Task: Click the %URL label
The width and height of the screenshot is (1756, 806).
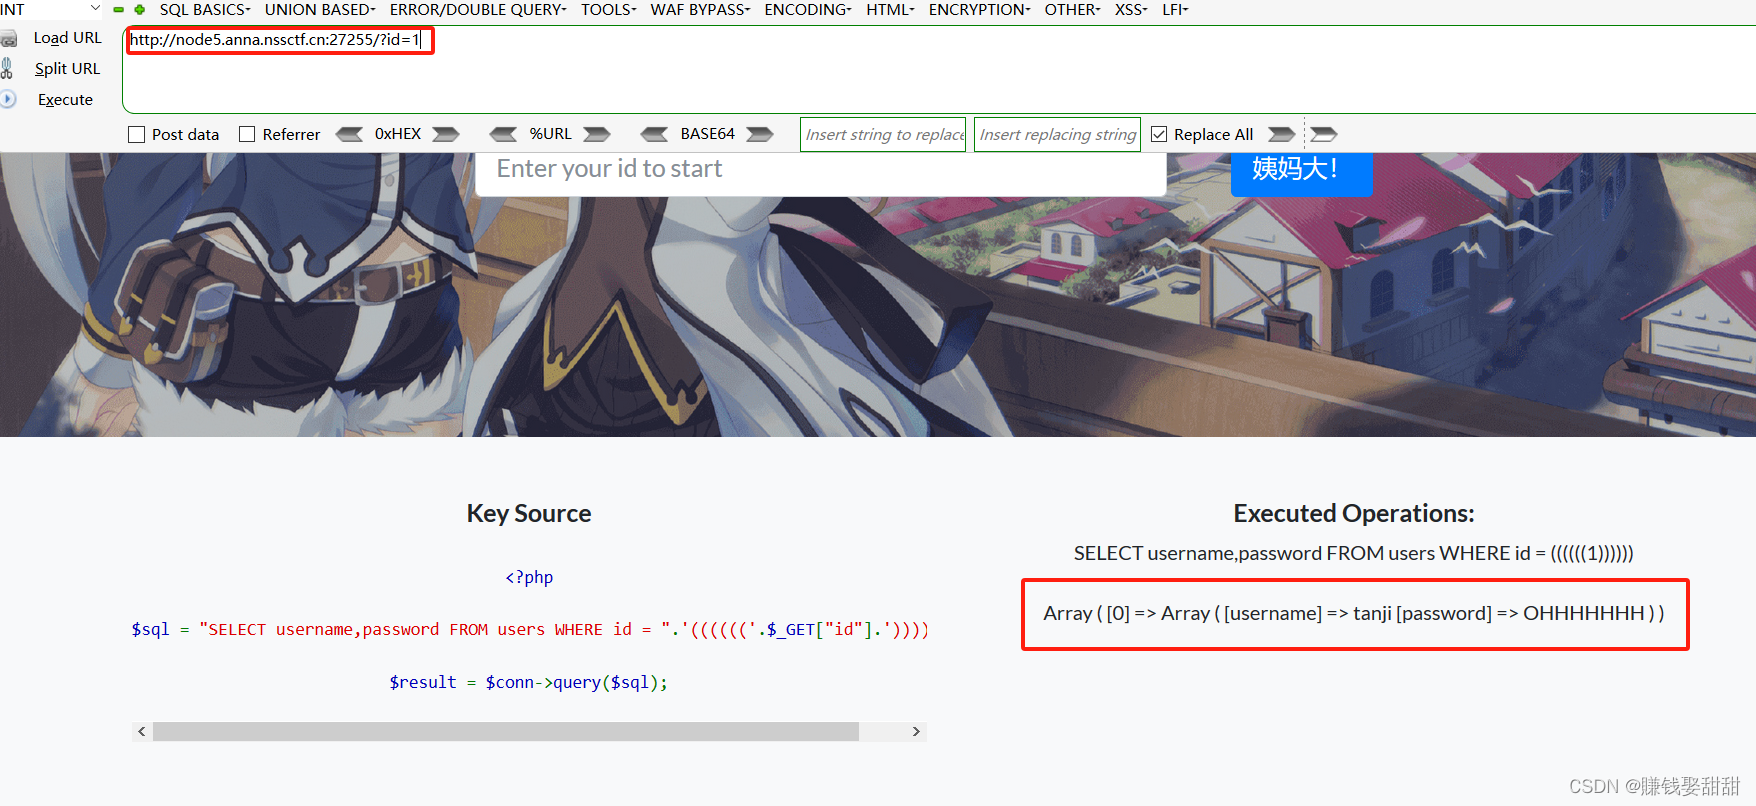Action: coord(551,134)
